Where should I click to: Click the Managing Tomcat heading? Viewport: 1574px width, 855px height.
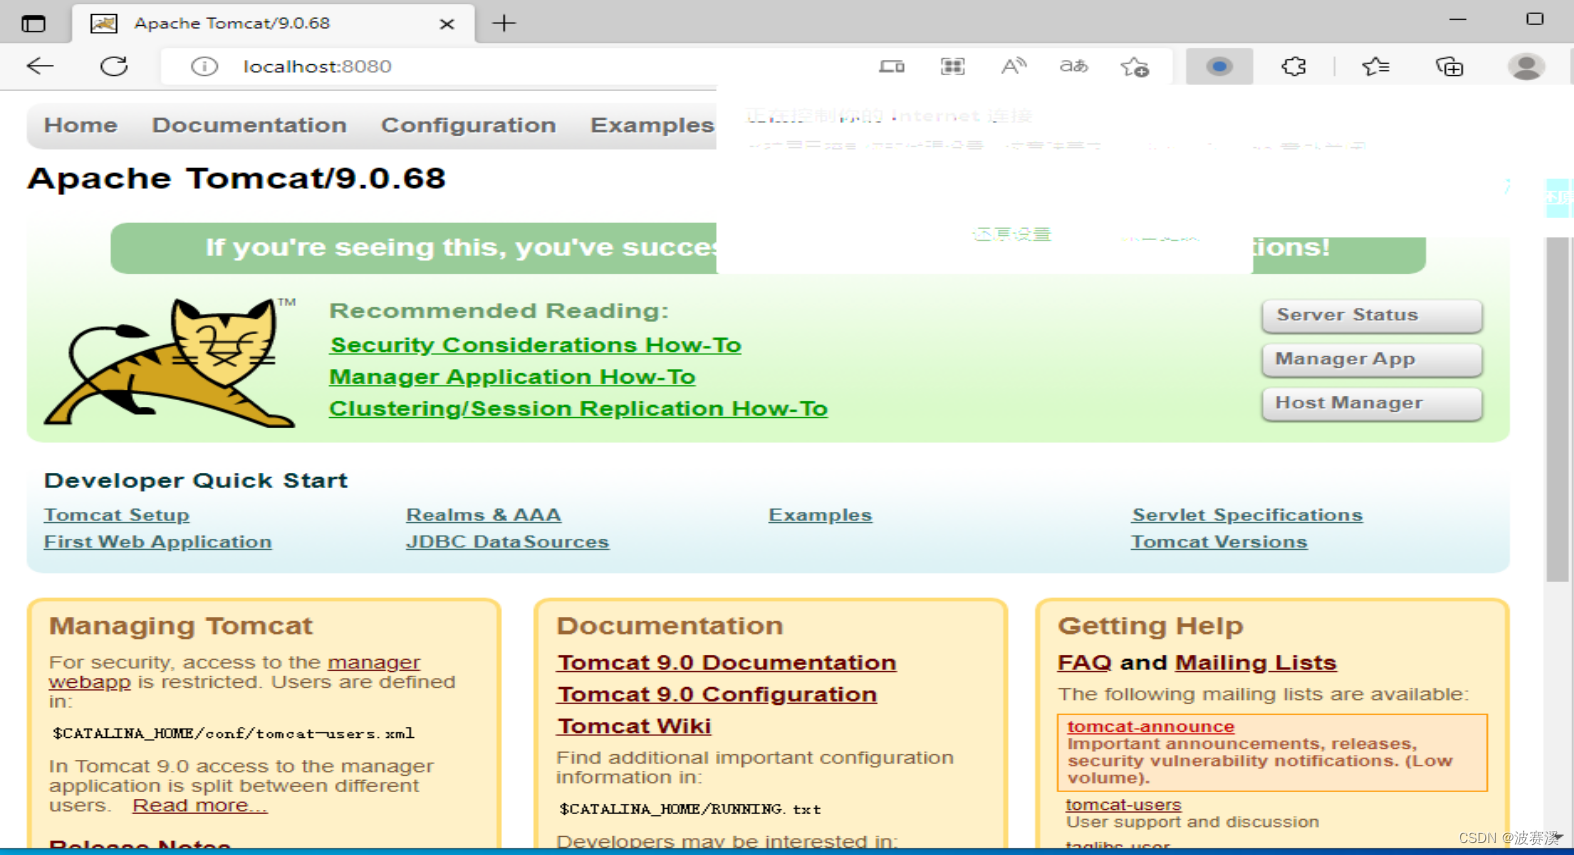(181, 626)
